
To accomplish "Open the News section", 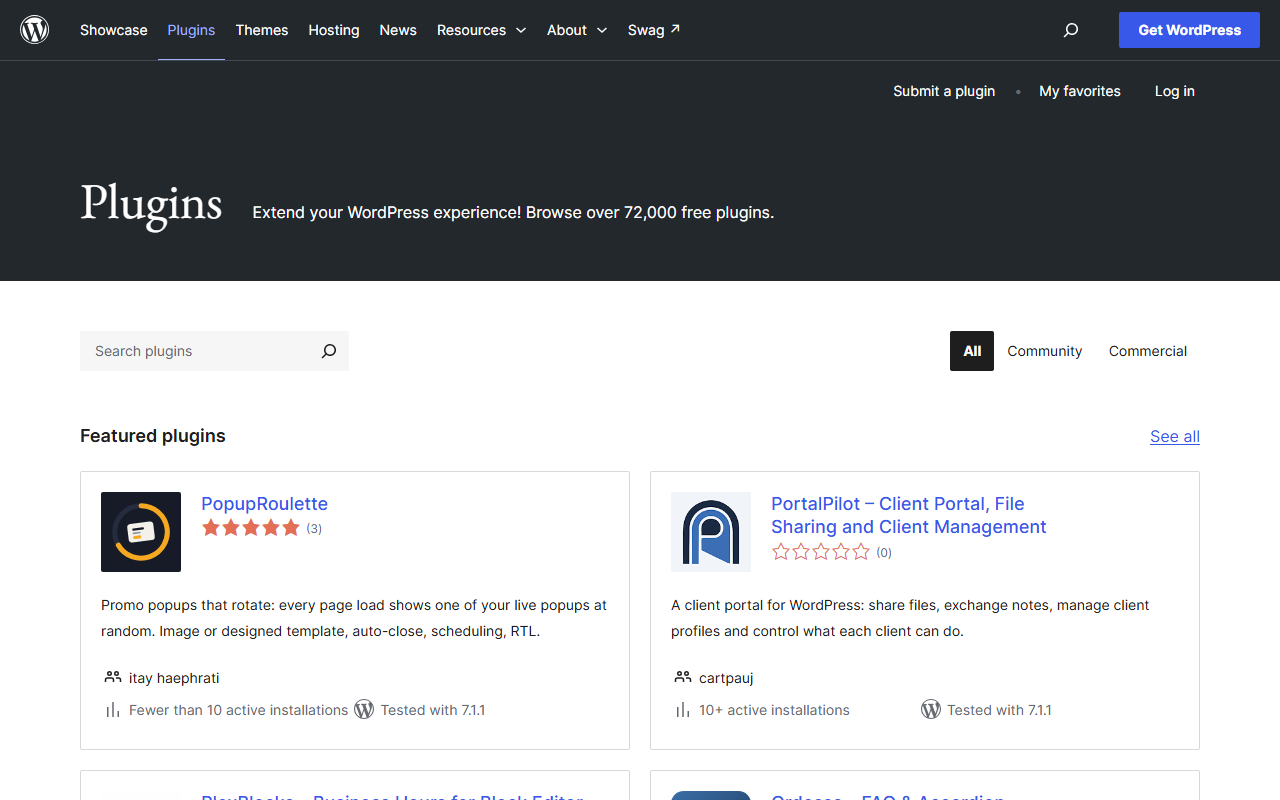I will click(398, 30).
